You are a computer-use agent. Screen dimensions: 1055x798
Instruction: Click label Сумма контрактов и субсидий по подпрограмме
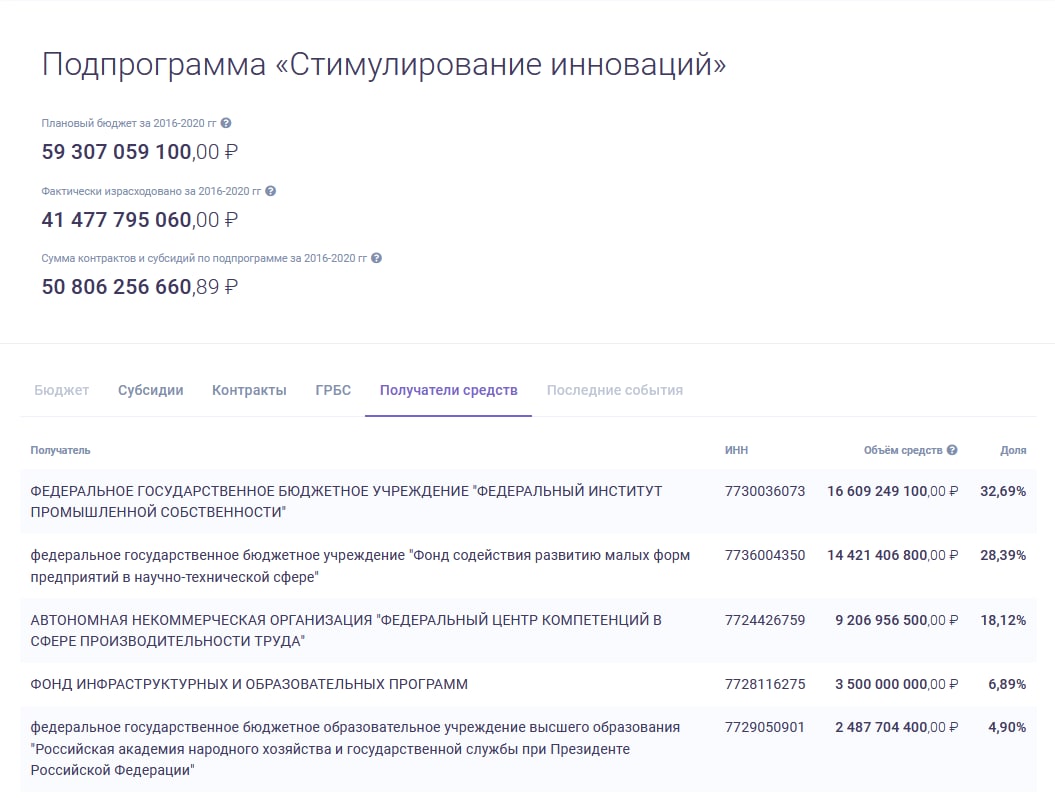coord(204,258)
